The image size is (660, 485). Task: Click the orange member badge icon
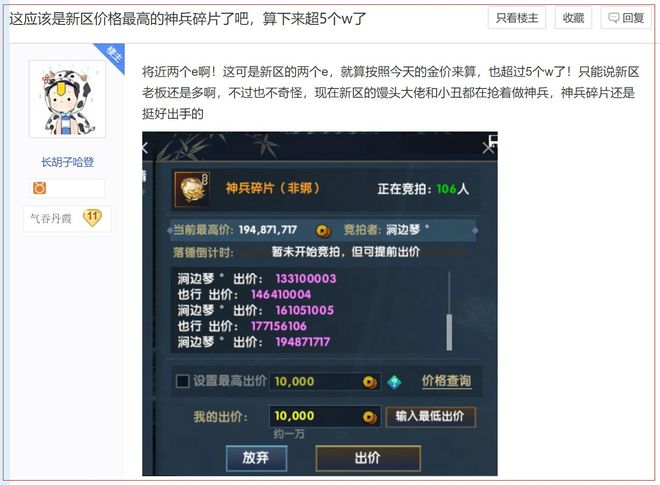(x=39, y=188)
